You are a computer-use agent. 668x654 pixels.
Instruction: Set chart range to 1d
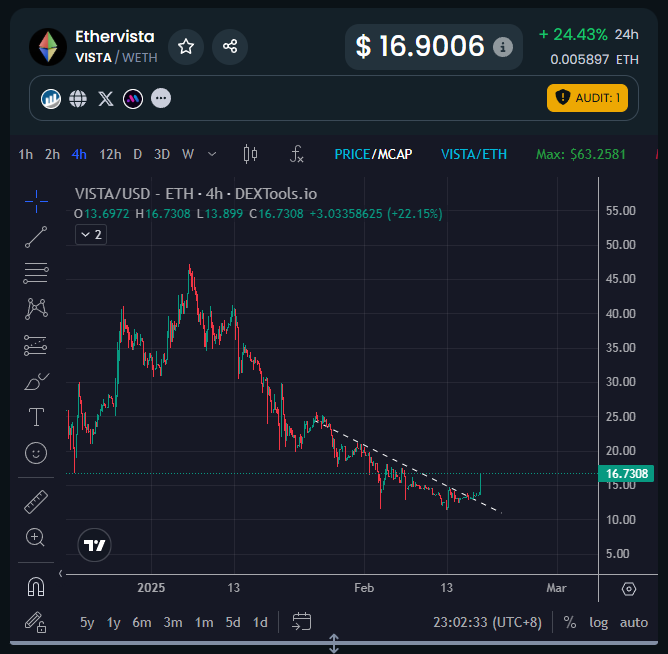tap(260, 622)
